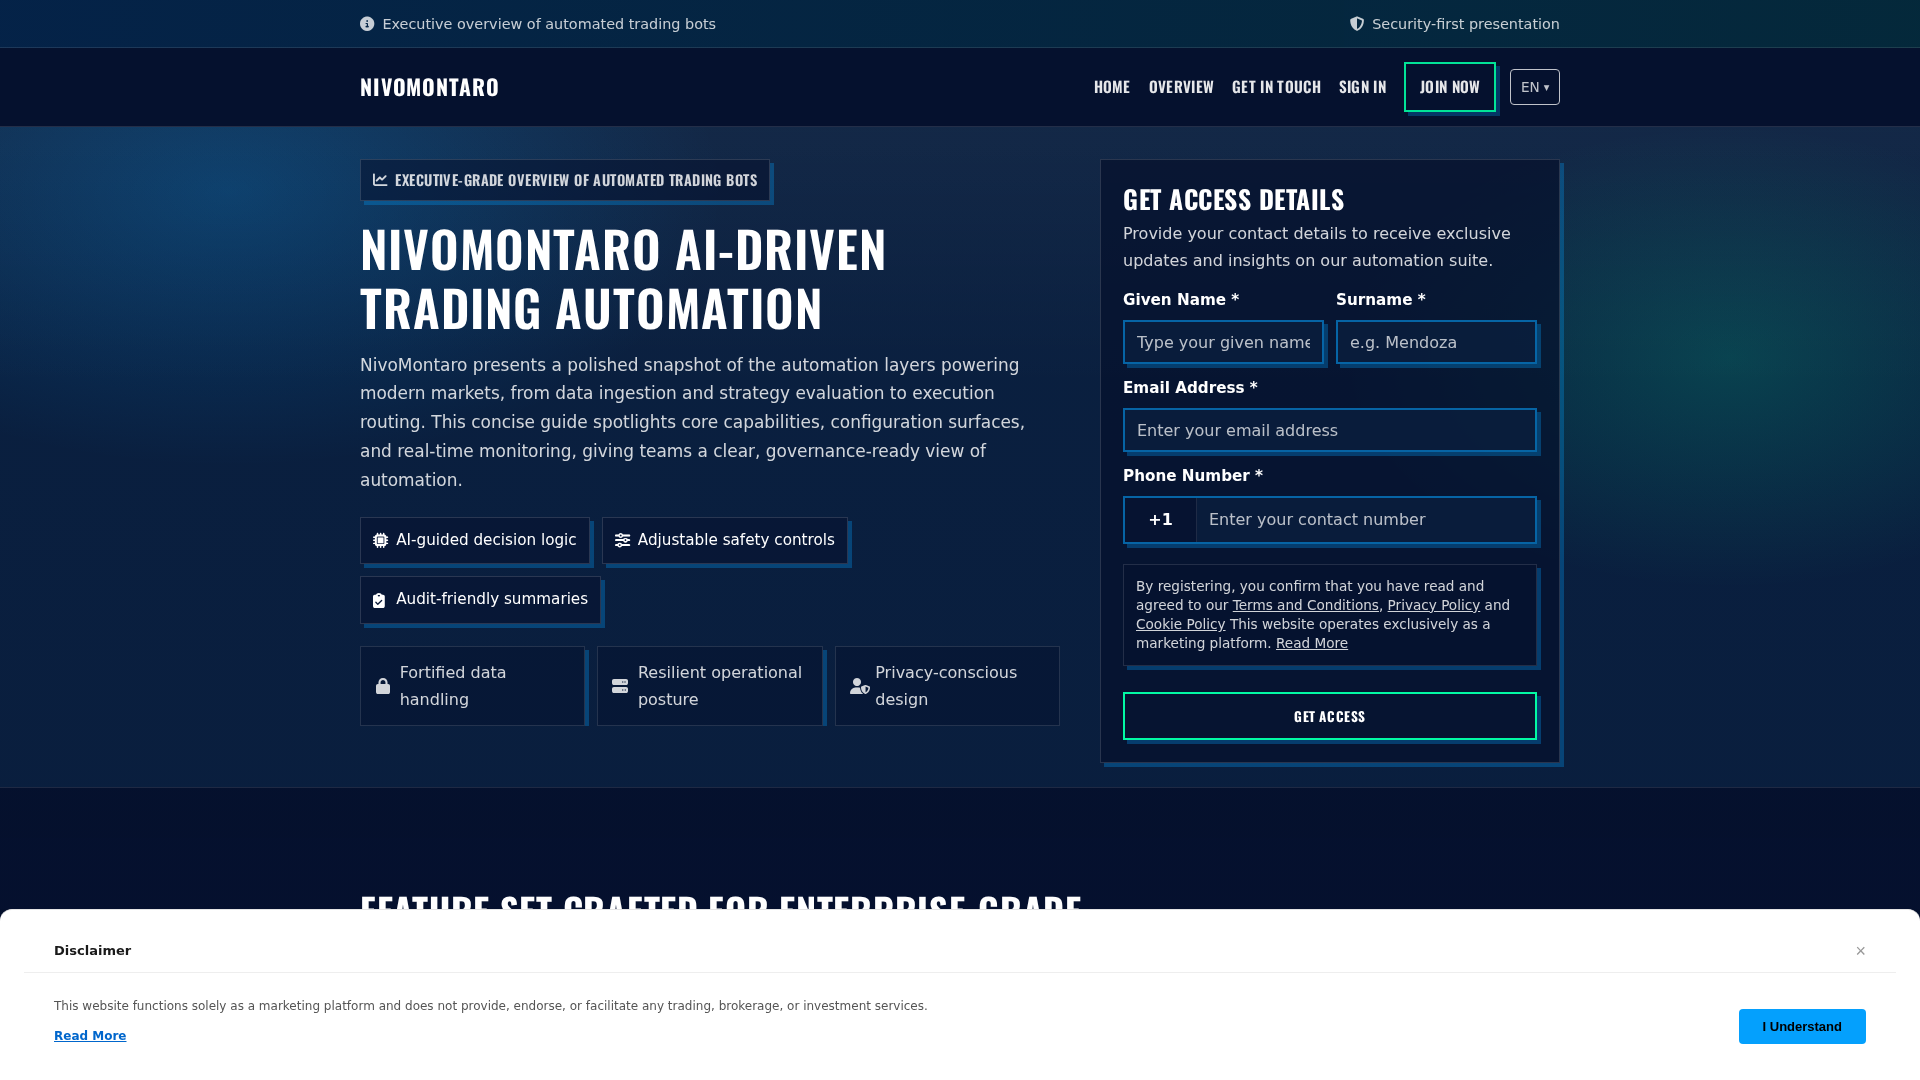Click the Executive-grade overview badge text
This screenshot has width=1920, height=1080.
coord(576,180)
